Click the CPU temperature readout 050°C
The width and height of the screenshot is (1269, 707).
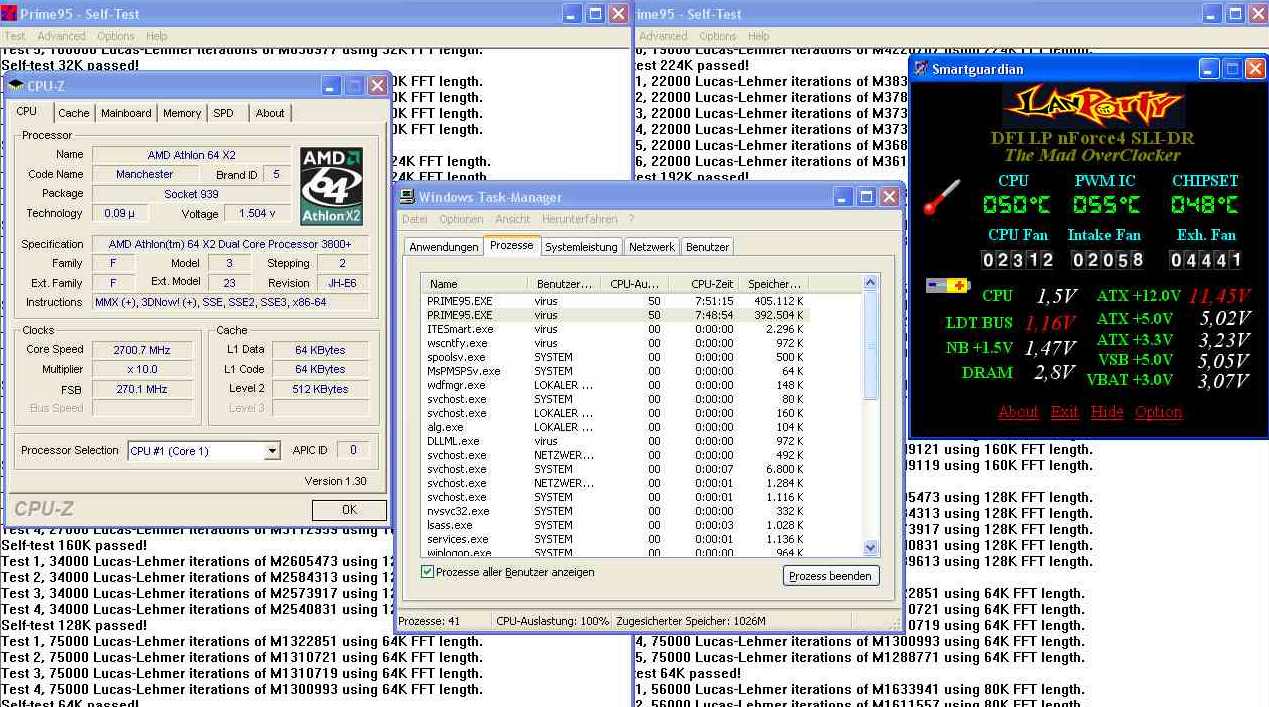(1016, 205)
